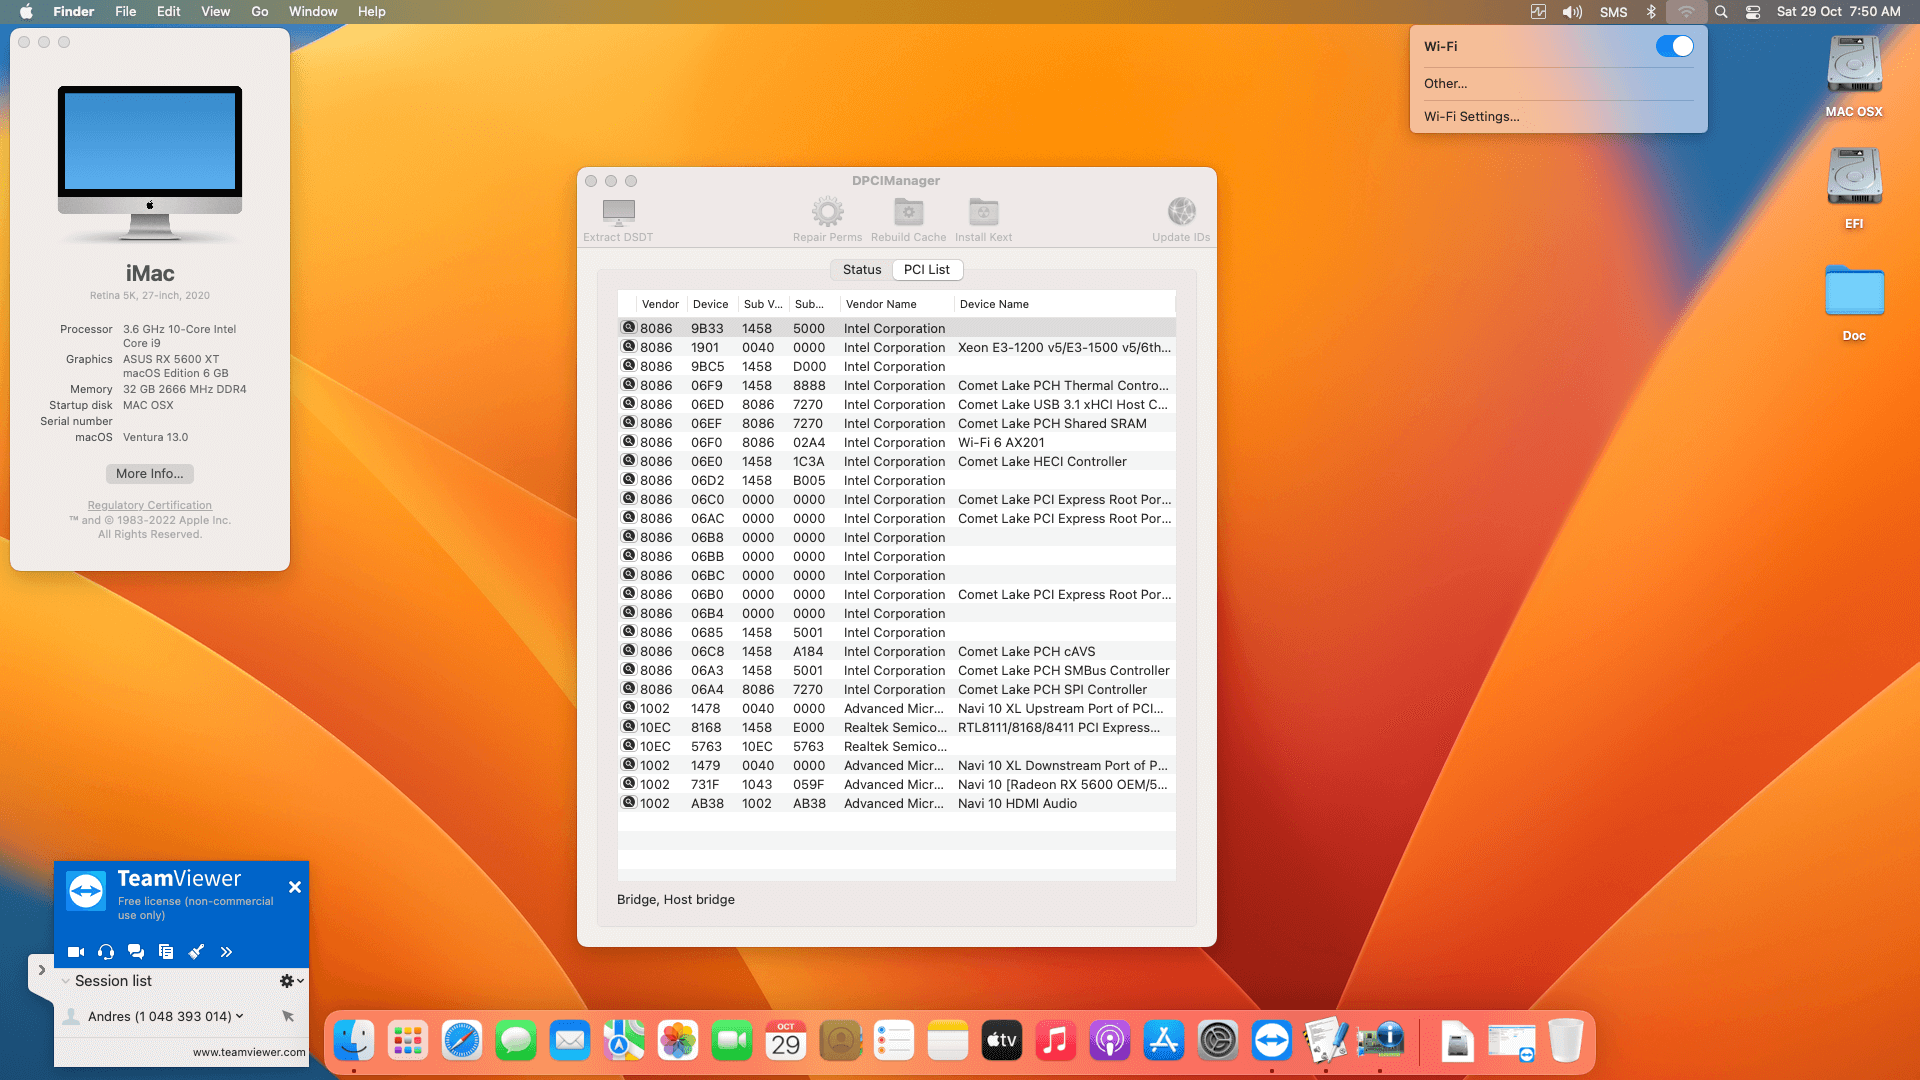Screen dimensions: 1920x1080
Task: Select the Comet Lake PCH cAVS row
Action: tap(896, 651)
